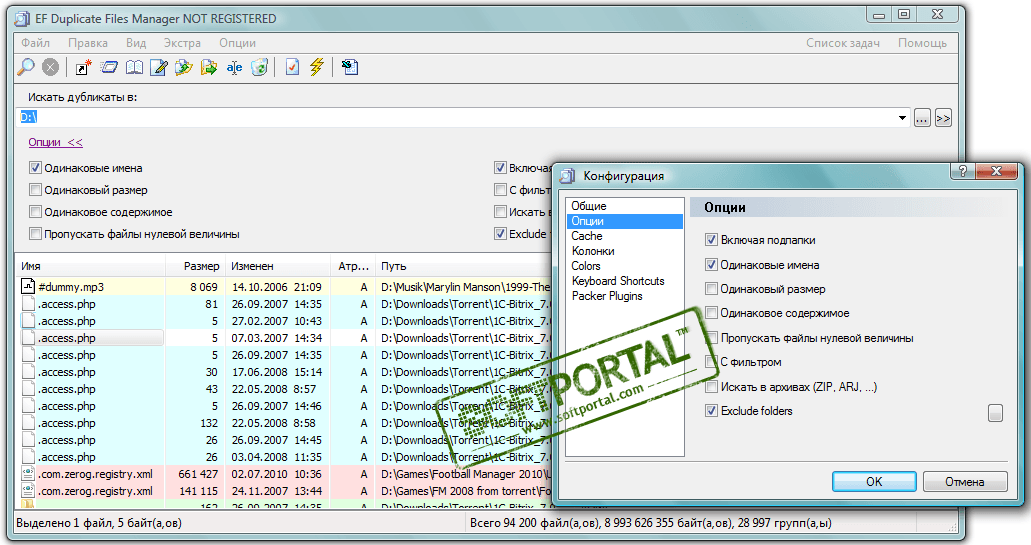The width and height of the screenshot is (1031, 545).
Task: Click the question mark help button in Конфигурация
Action: point(963,172)
